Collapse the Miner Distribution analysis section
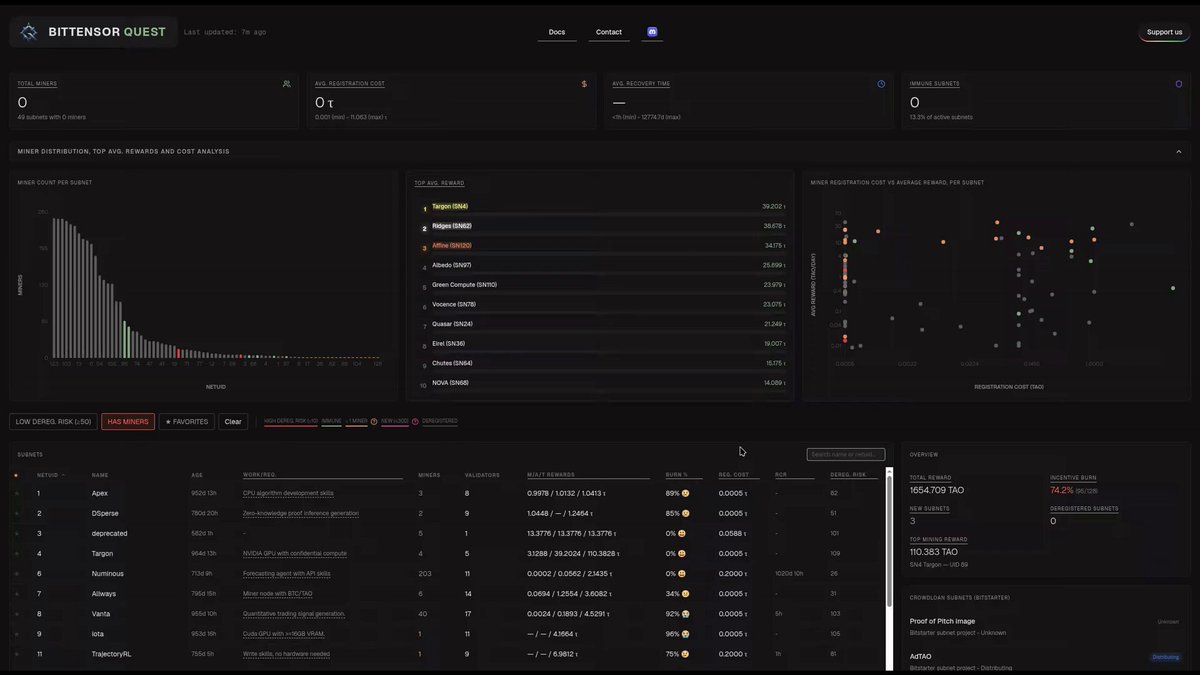The width and height of the screenshot is (1200, 675). click(1178, 151)
